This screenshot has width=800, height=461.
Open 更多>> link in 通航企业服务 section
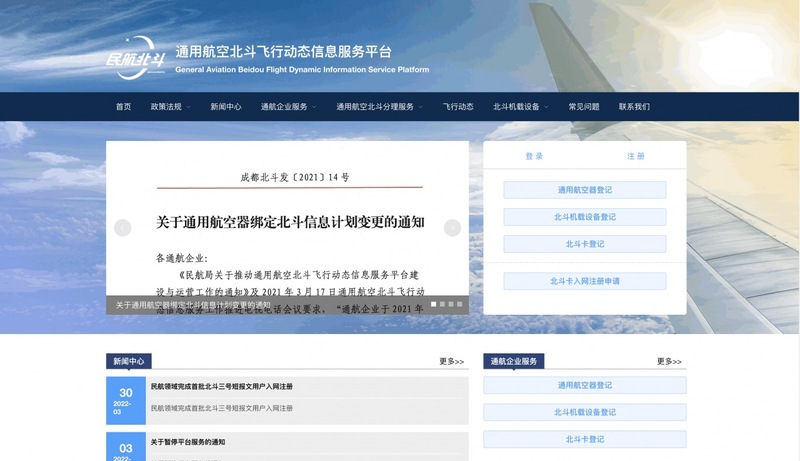pos(669,361)
